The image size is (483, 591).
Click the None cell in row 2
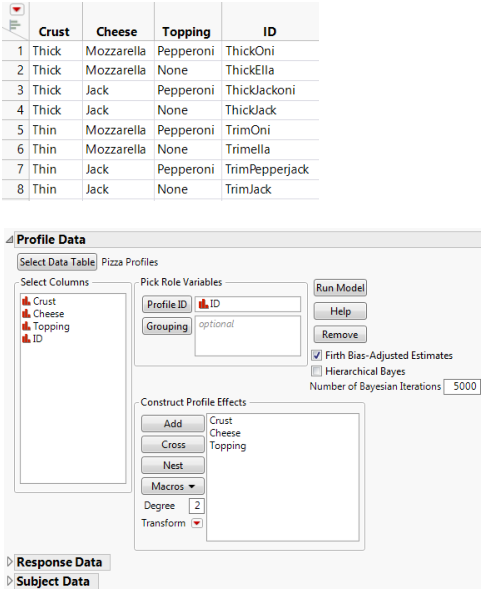click(x=172, y=70)
